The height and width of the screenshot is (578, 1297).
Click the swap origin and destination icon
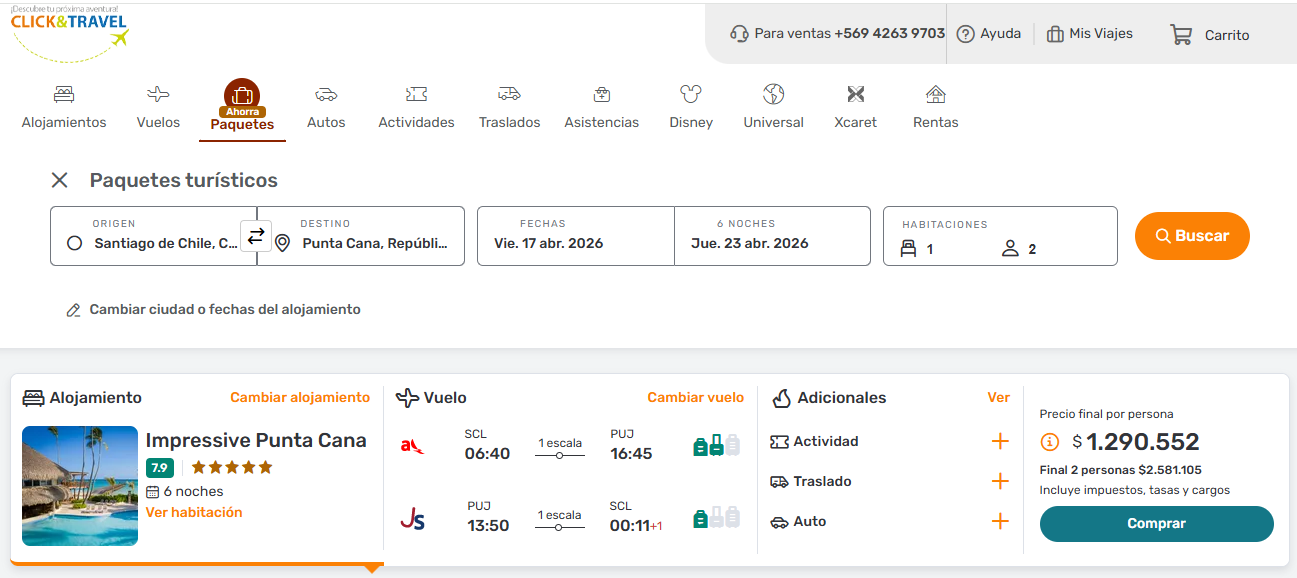(x=256, y=236)
